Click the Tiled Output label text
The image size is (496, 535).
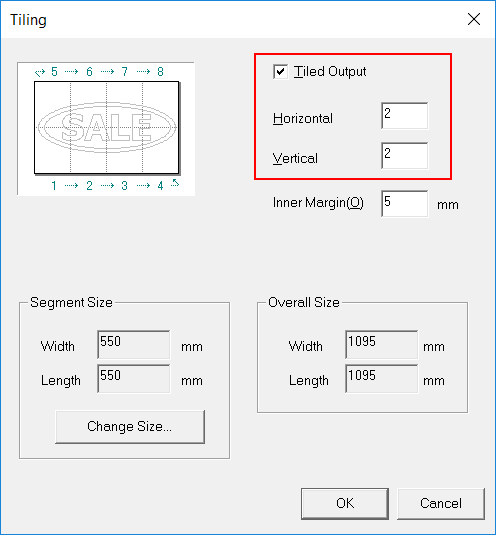(330, 72)
